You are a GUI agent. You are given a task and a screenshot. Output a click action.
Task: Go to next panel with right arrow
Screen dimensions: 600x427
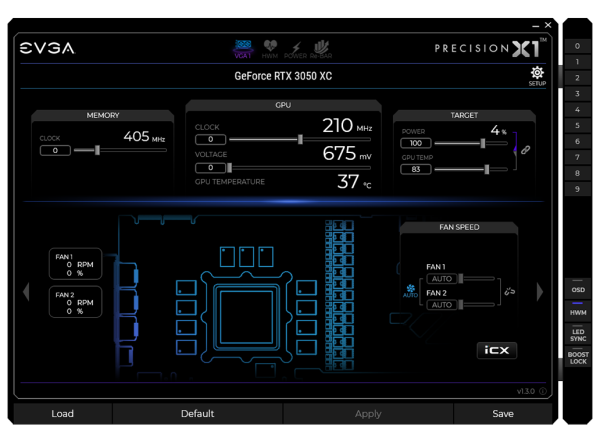coord(540,292)
